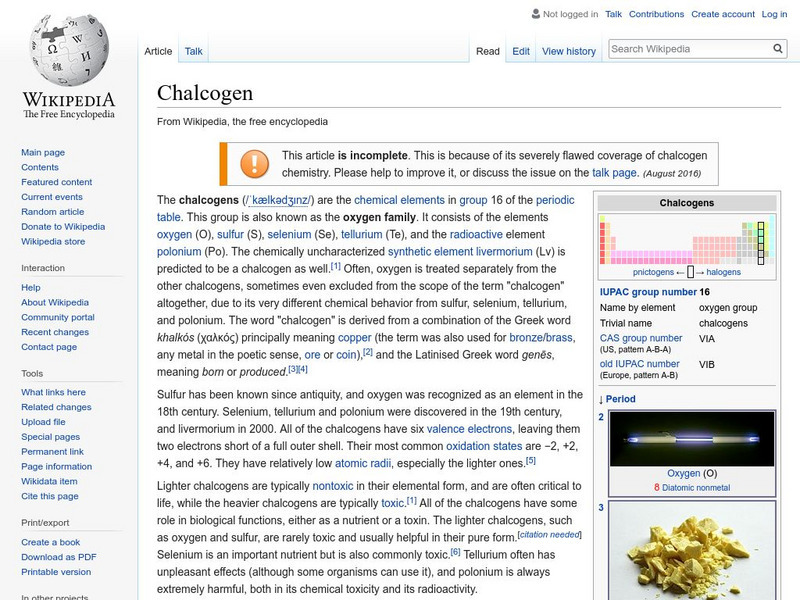Click Create account
This screenshot has height=600, width=800.
point(722,14)
